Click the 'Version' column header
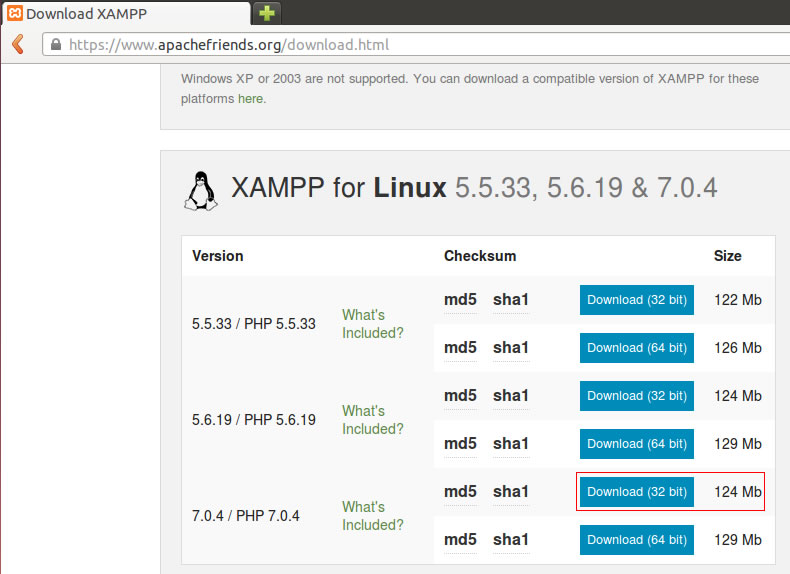 [218, 256]
